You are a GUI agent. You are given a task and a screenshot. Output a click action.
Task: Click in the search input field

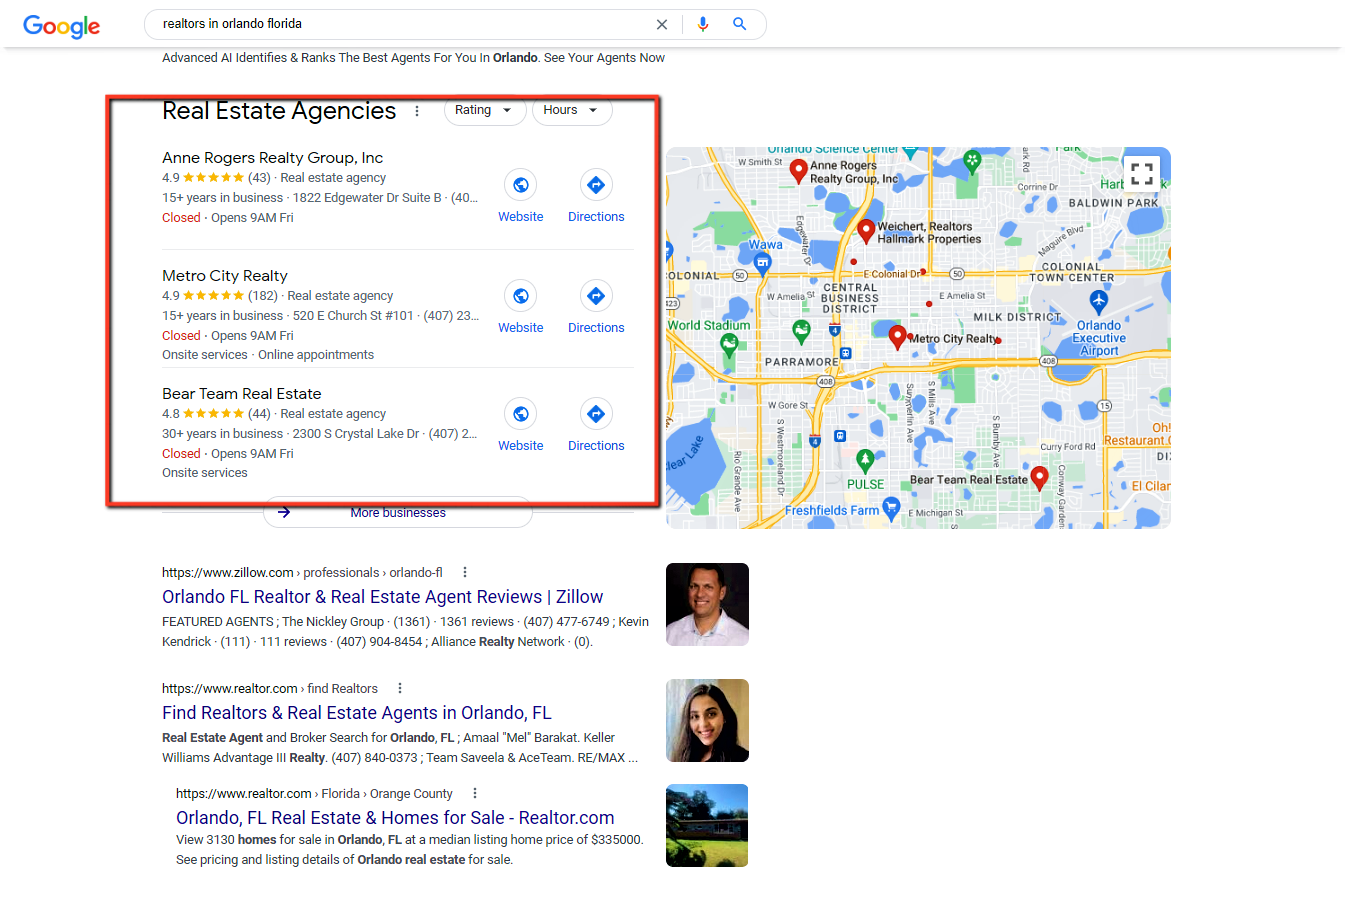tap(400, 24)
